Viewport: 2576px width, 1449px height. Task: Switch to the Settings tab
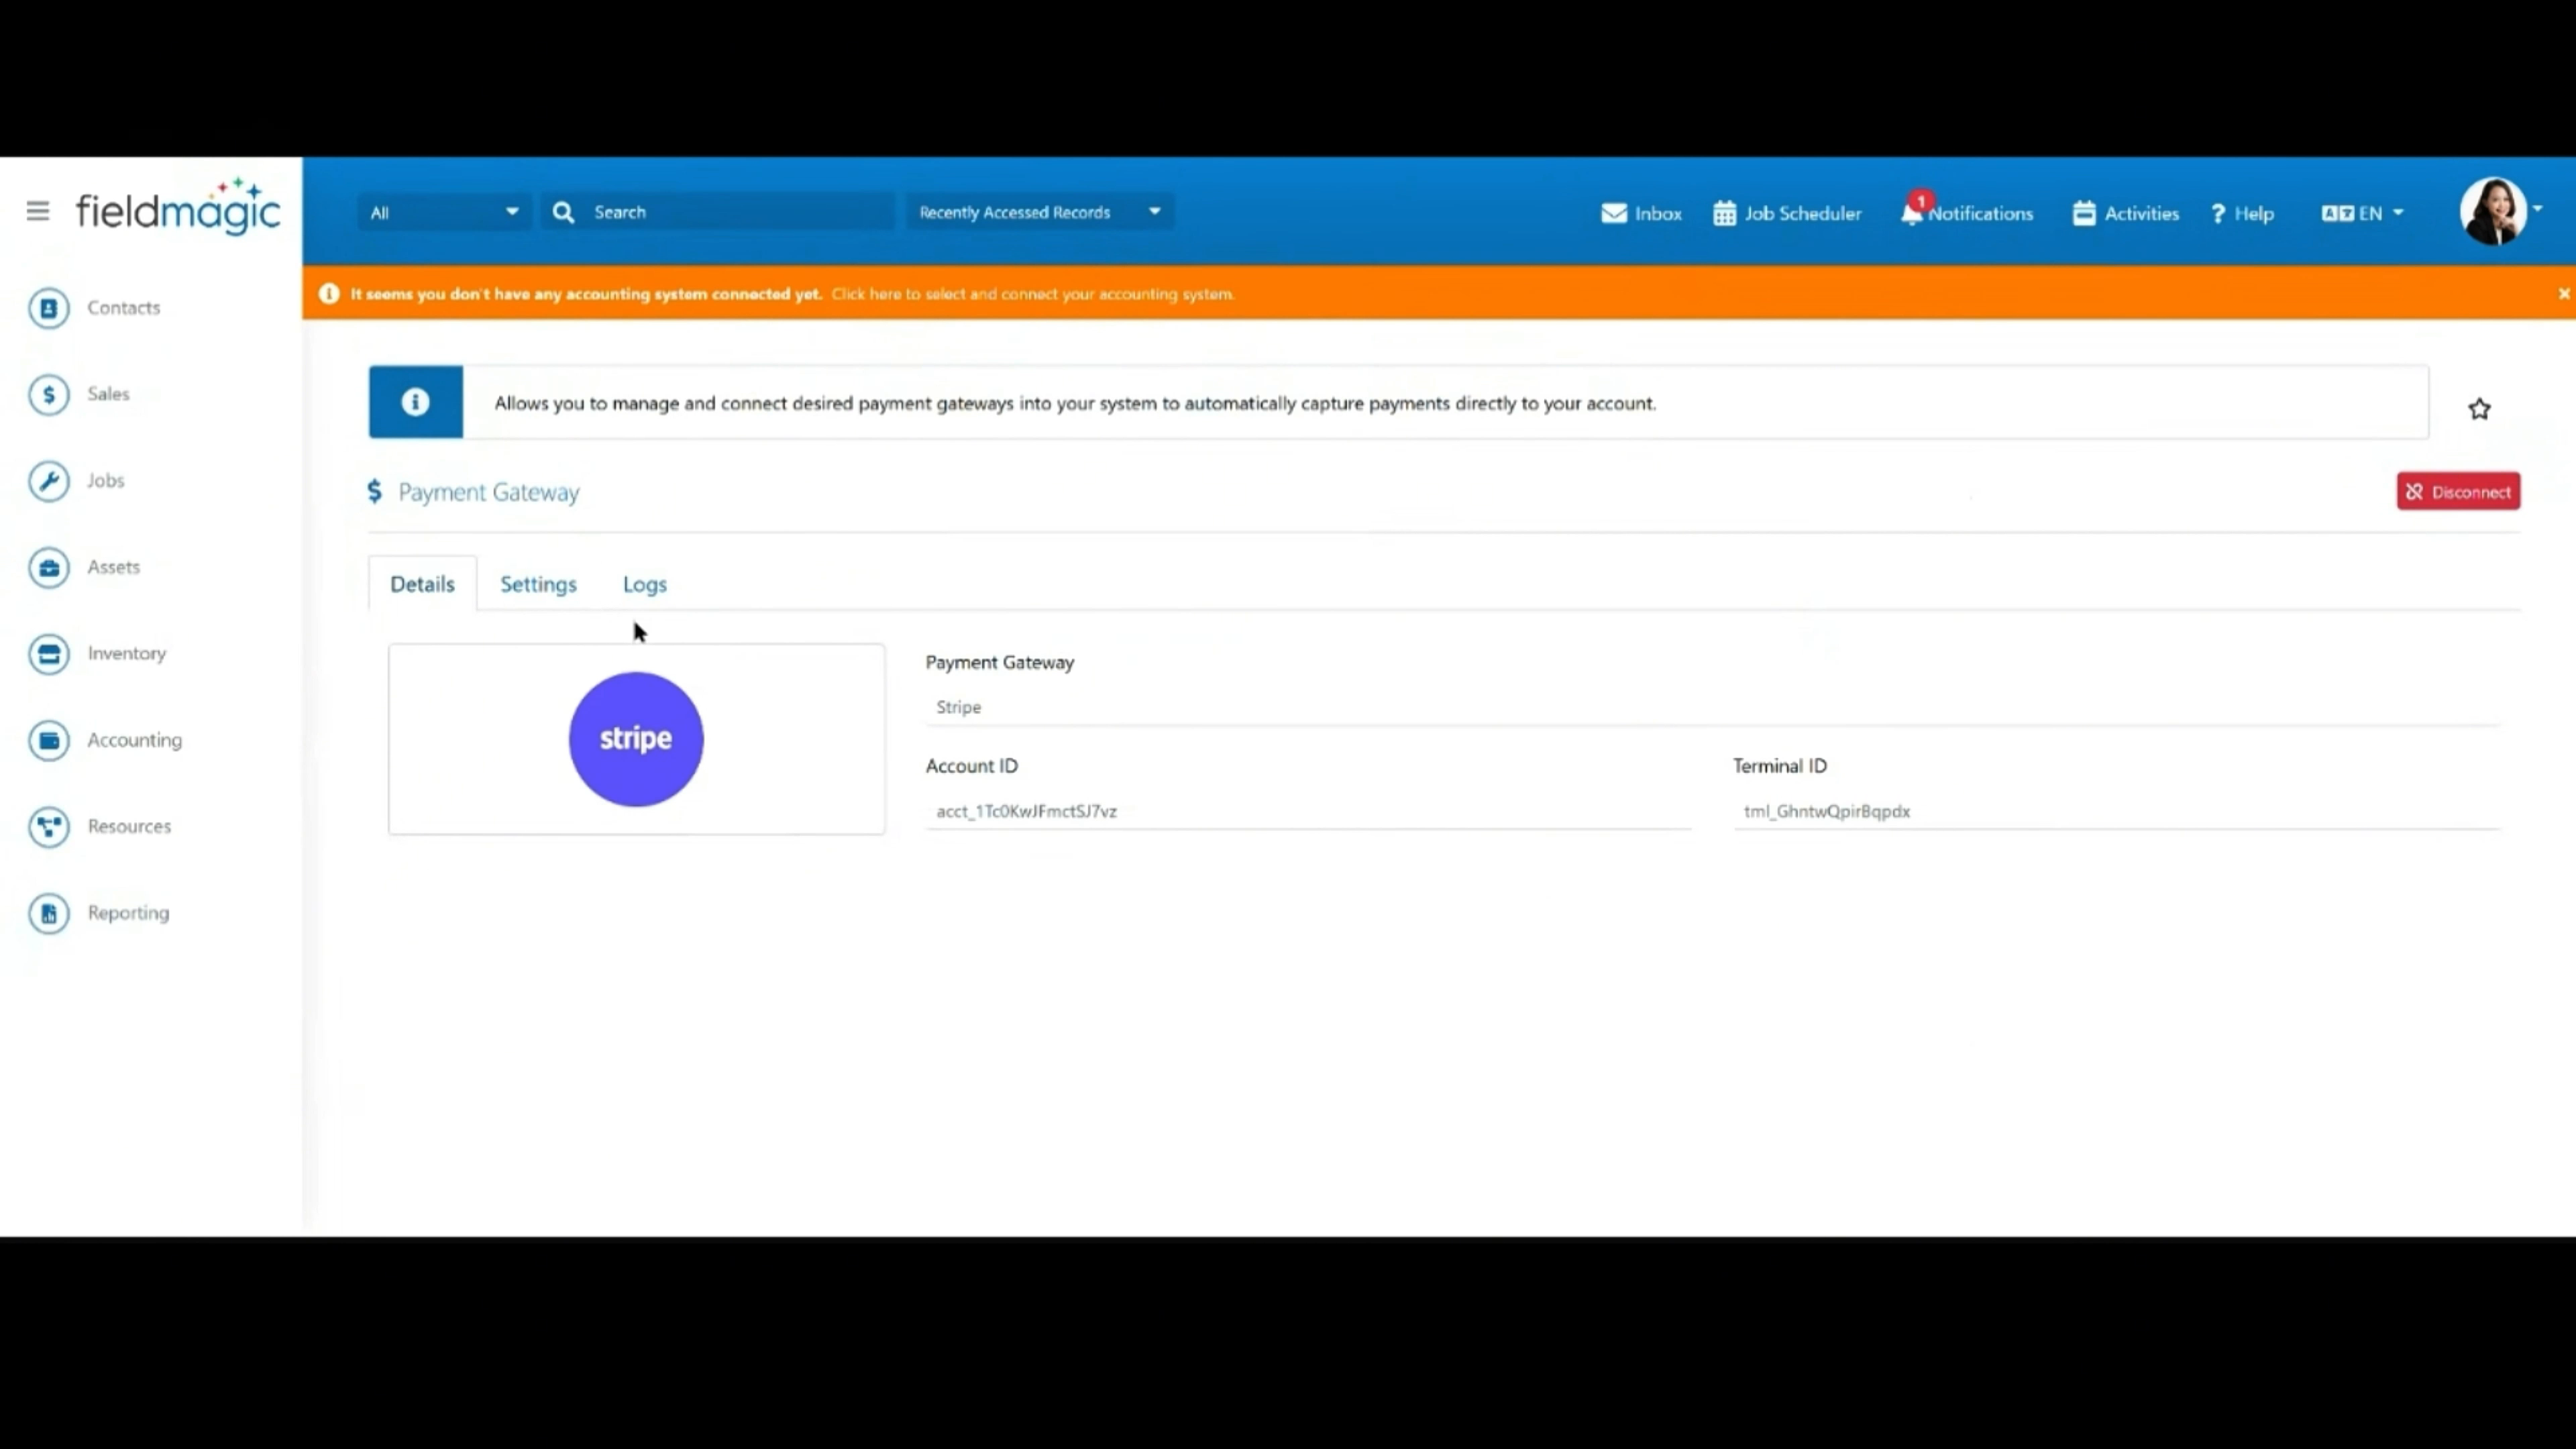click(538, 584)
